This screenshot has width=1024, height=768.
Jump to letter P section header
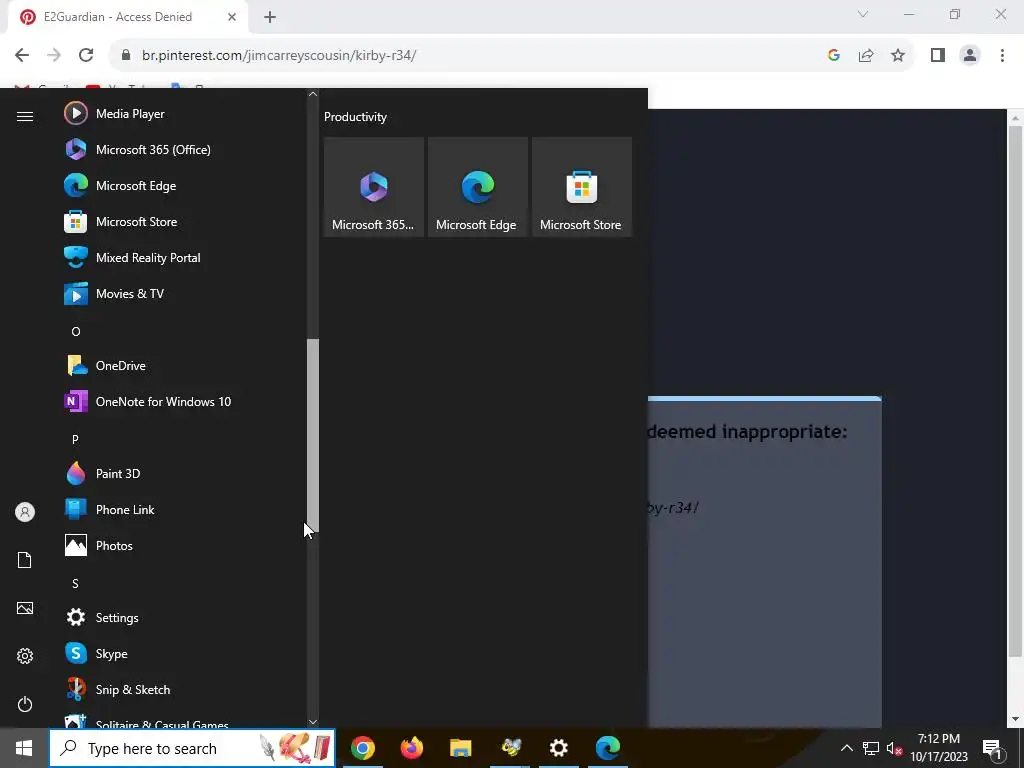point(75,440)
